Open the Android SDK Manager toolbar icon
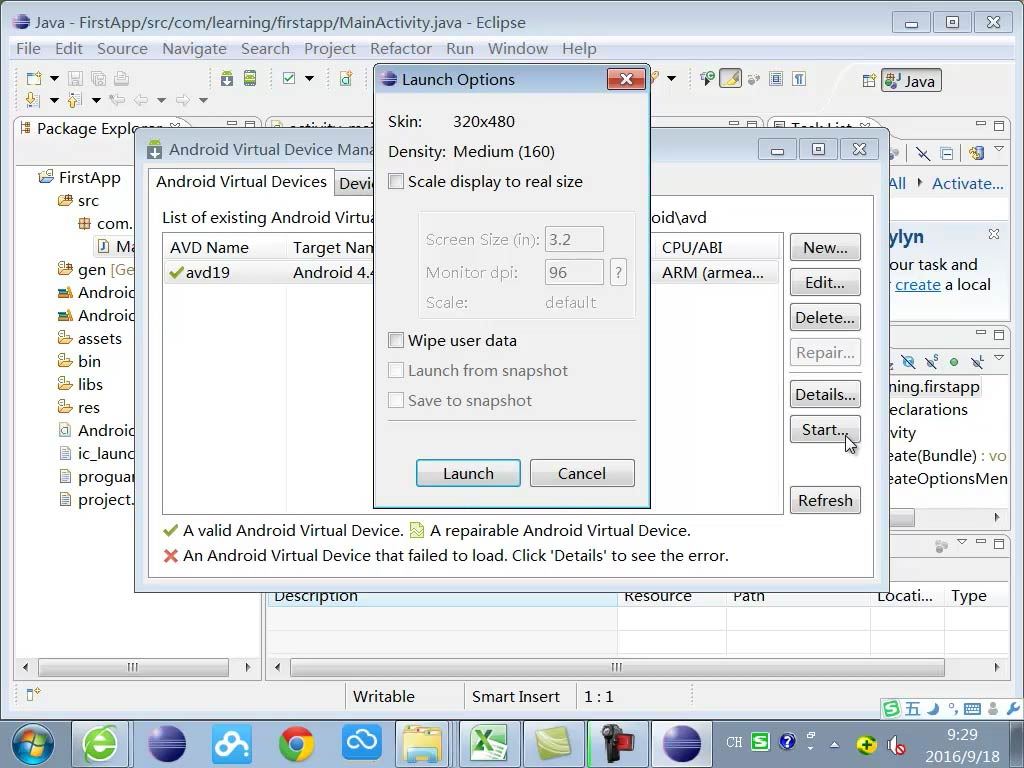 coord(227,79)
